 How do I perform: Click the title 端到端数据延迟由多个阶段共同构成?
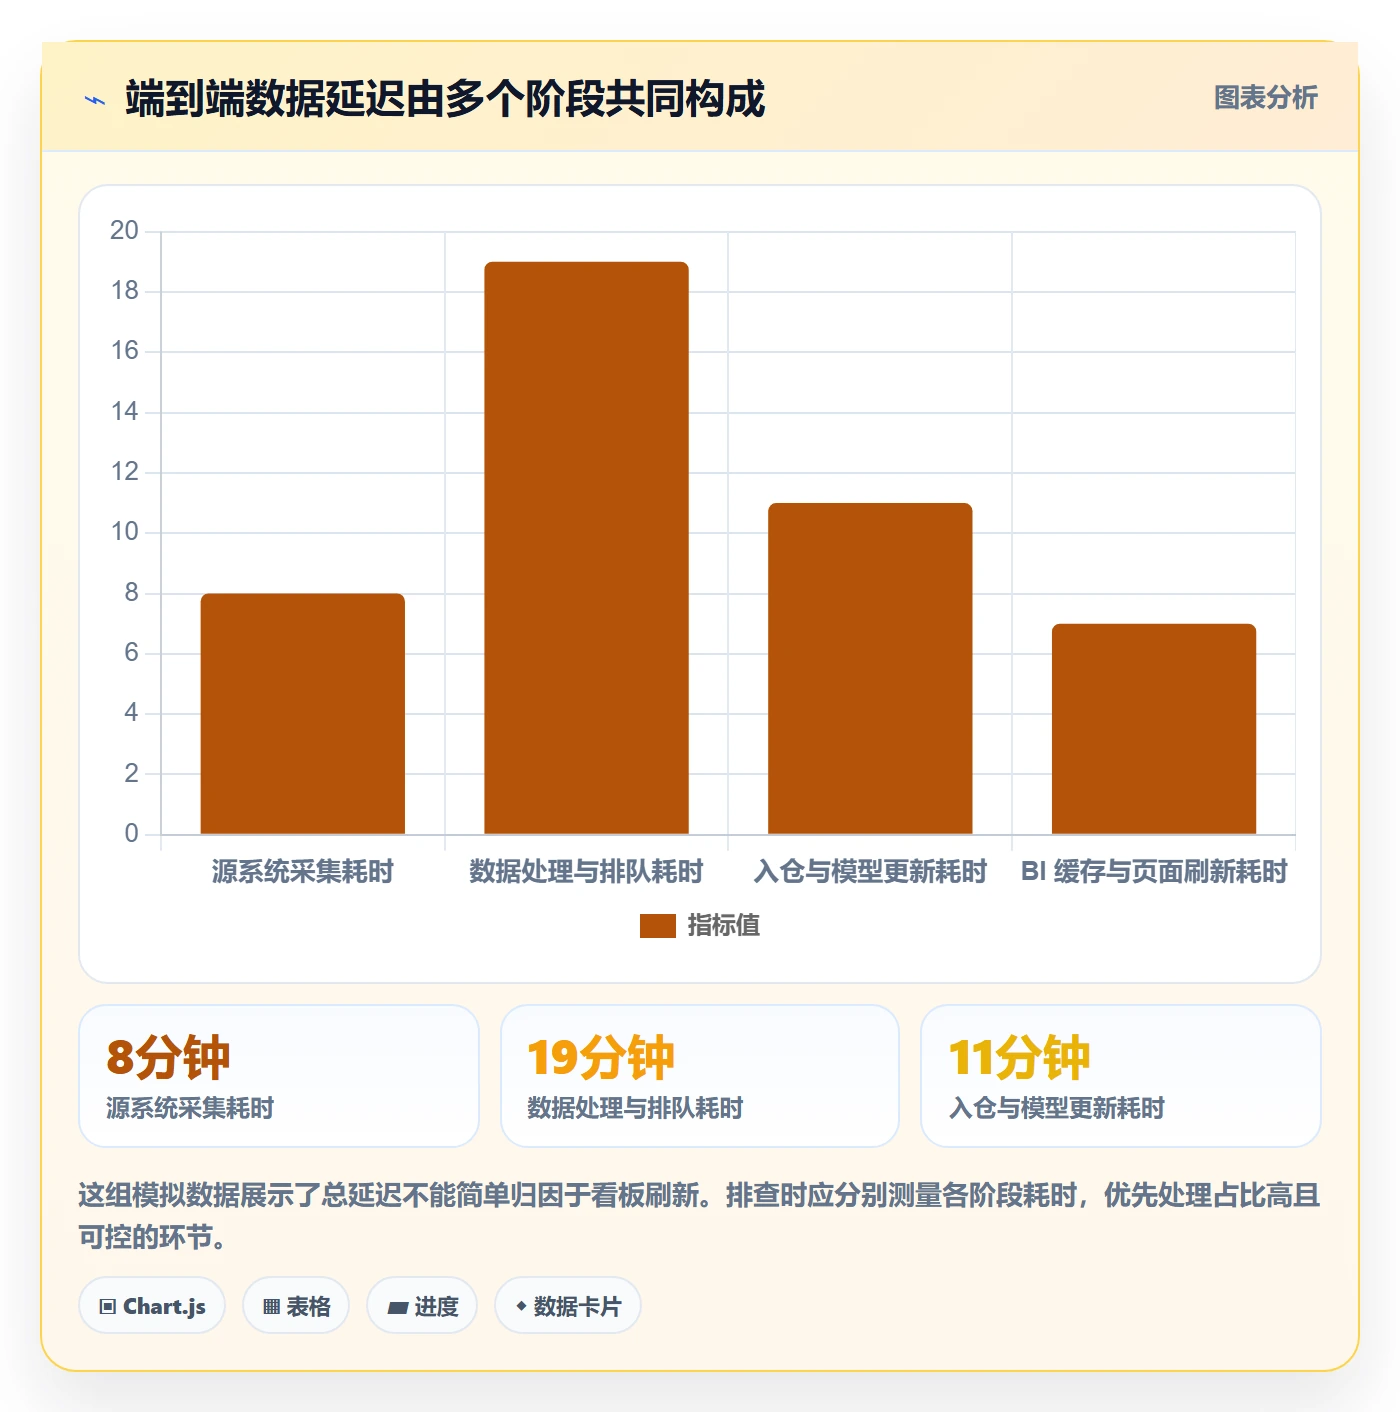(445, 99)
